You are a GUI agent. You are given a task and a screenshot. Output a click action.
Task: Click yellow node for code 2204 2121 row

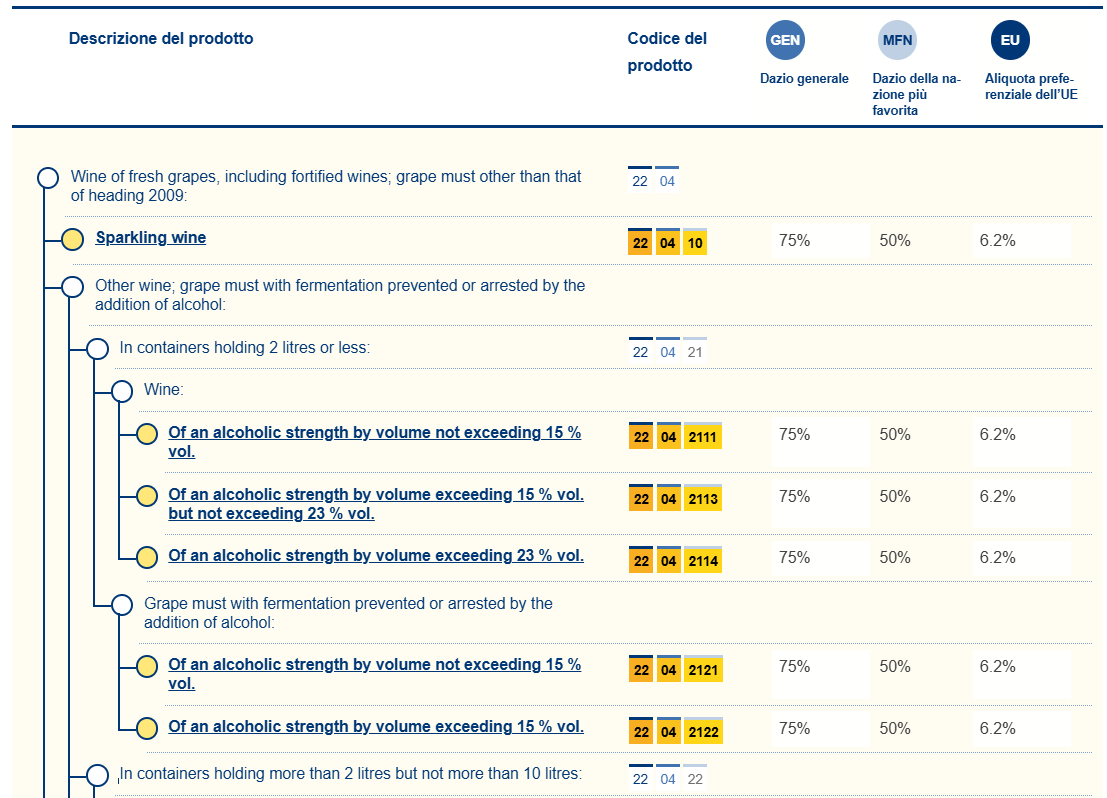point(146,666)
